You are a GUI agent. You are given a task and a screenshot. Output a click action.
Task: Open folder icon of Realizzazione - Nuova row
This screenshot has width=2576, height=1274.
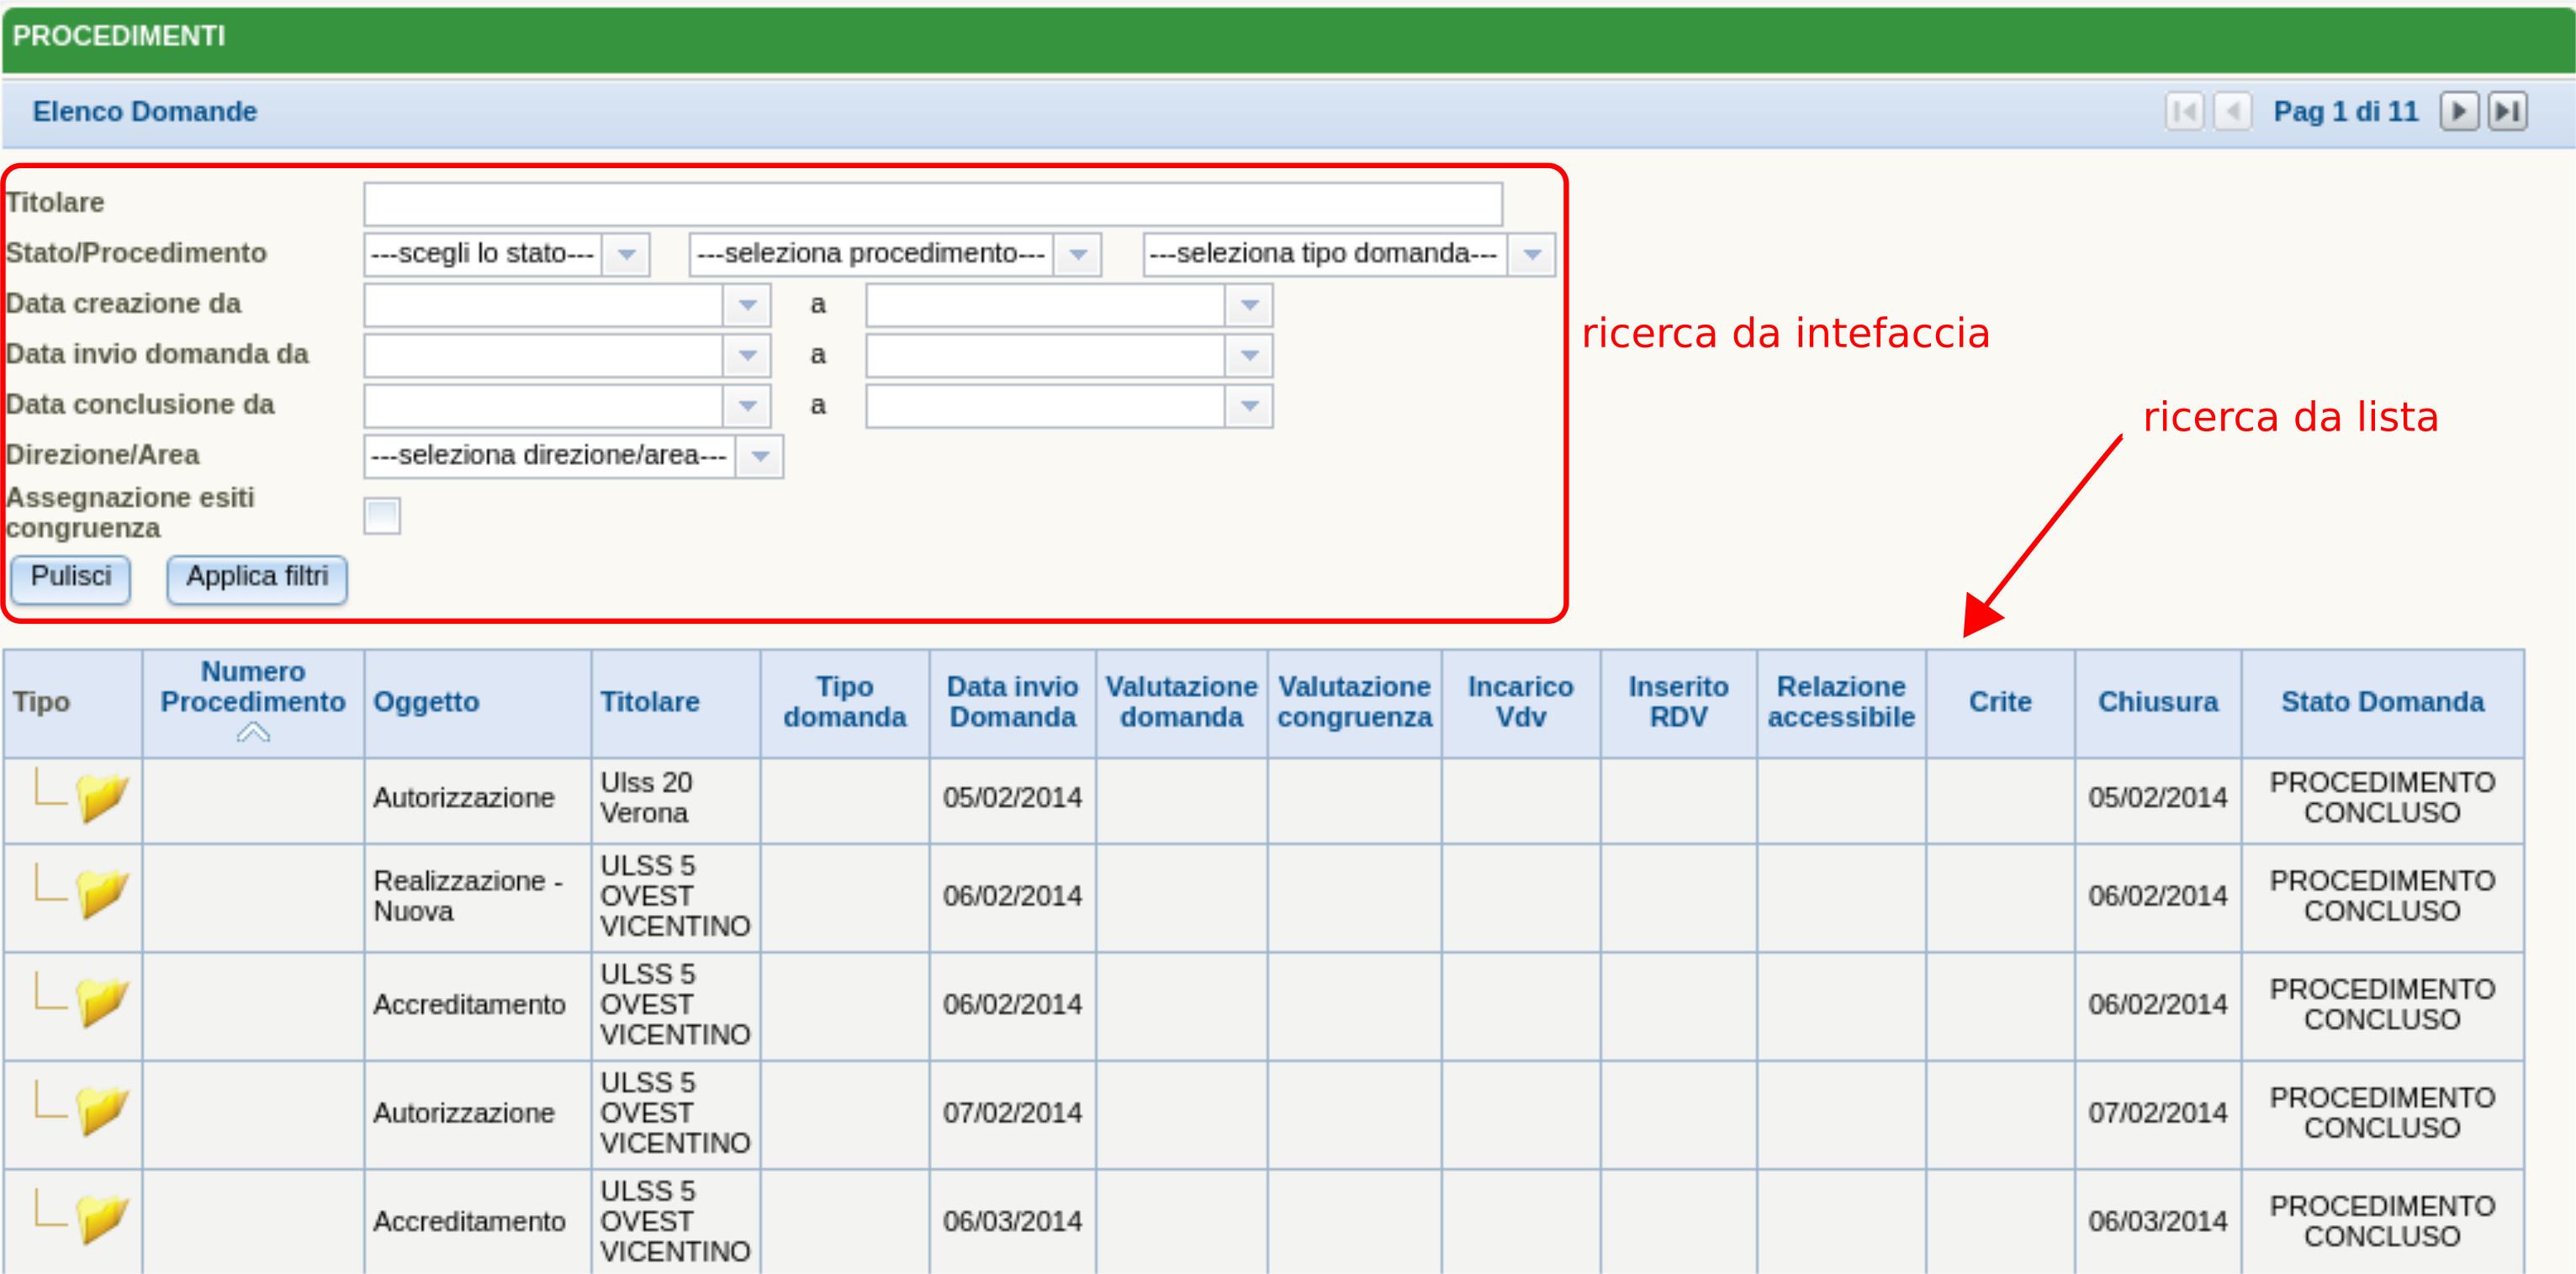tap(101, 894)
